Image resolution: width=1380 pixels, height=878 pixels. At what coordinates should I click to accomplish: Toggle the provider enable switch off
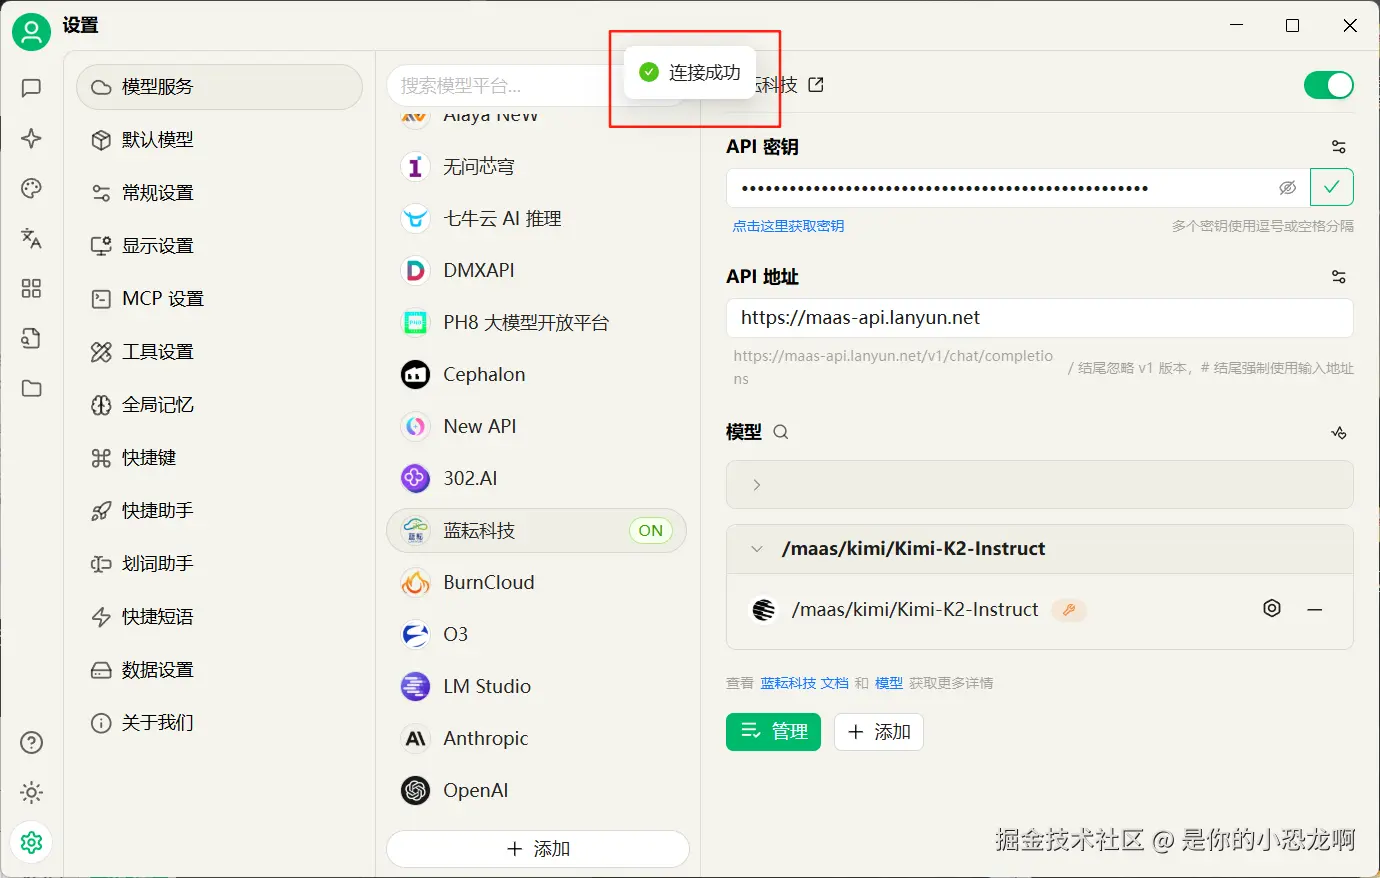pos(1328,85)
